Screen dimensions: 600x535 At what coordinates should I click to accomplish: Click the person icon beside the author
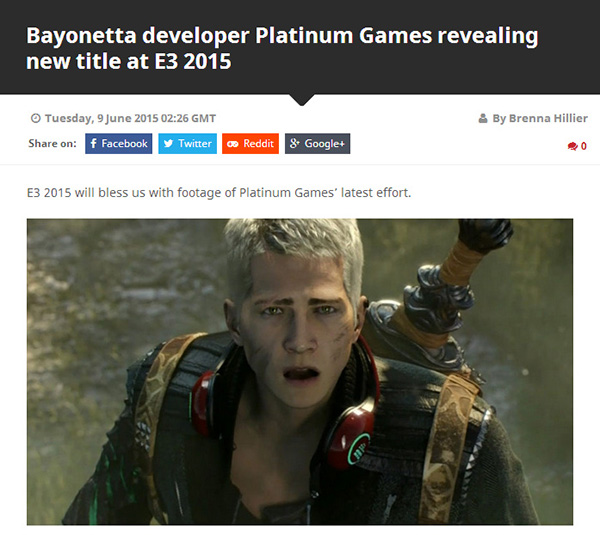click(x=483, y=118)
